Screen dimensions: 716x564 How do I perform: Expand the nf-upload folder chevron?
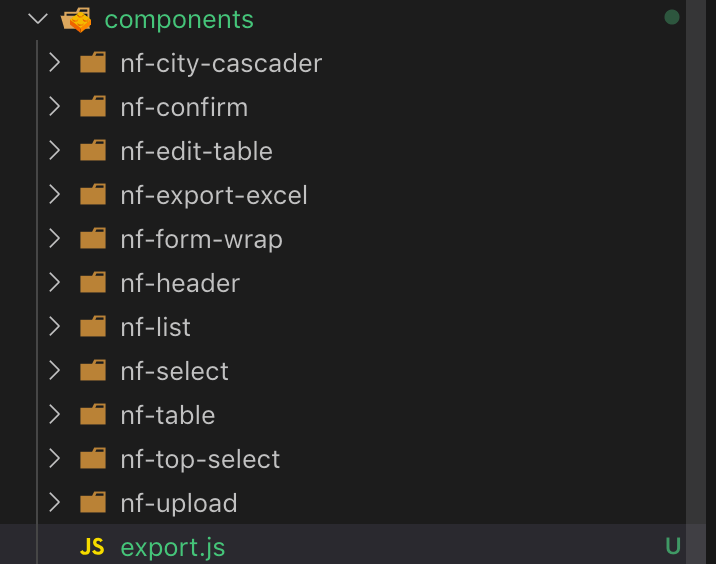coord(54,503)
